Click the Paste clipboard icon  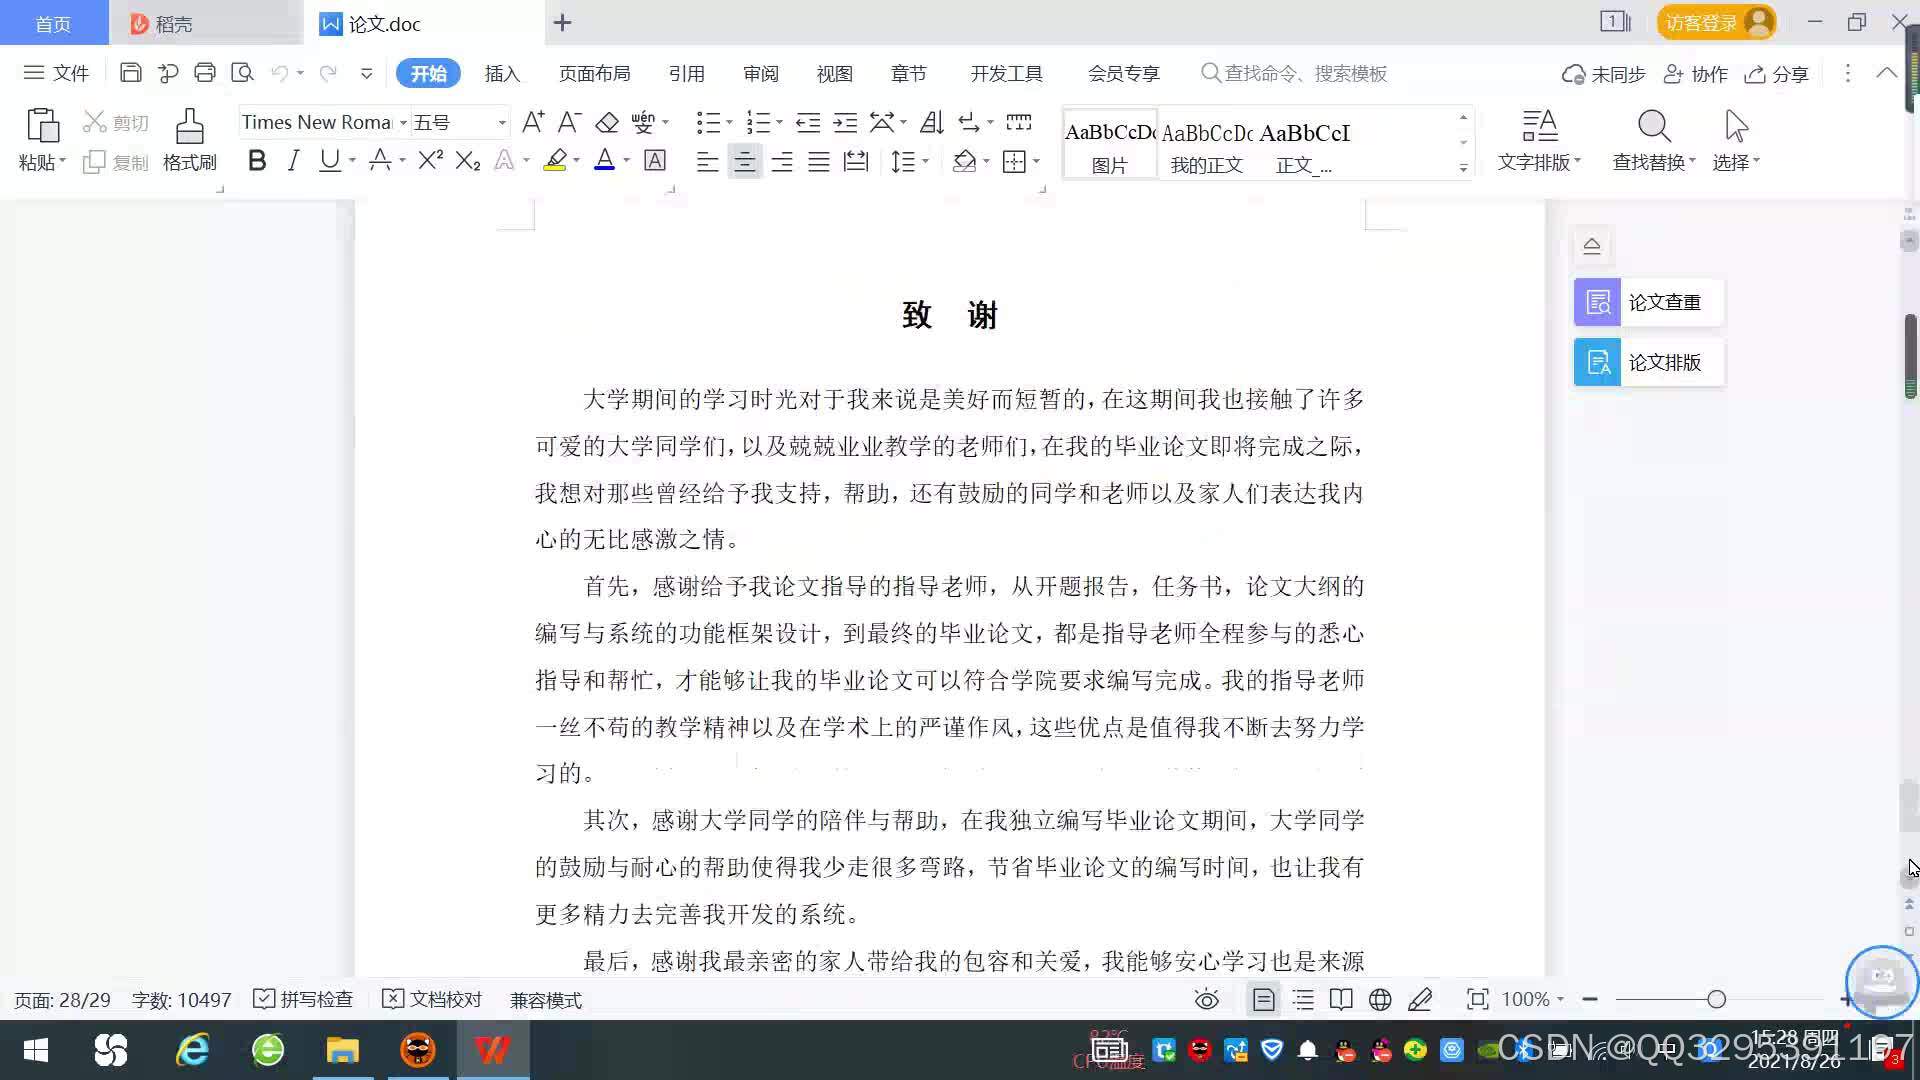point(42,126)
